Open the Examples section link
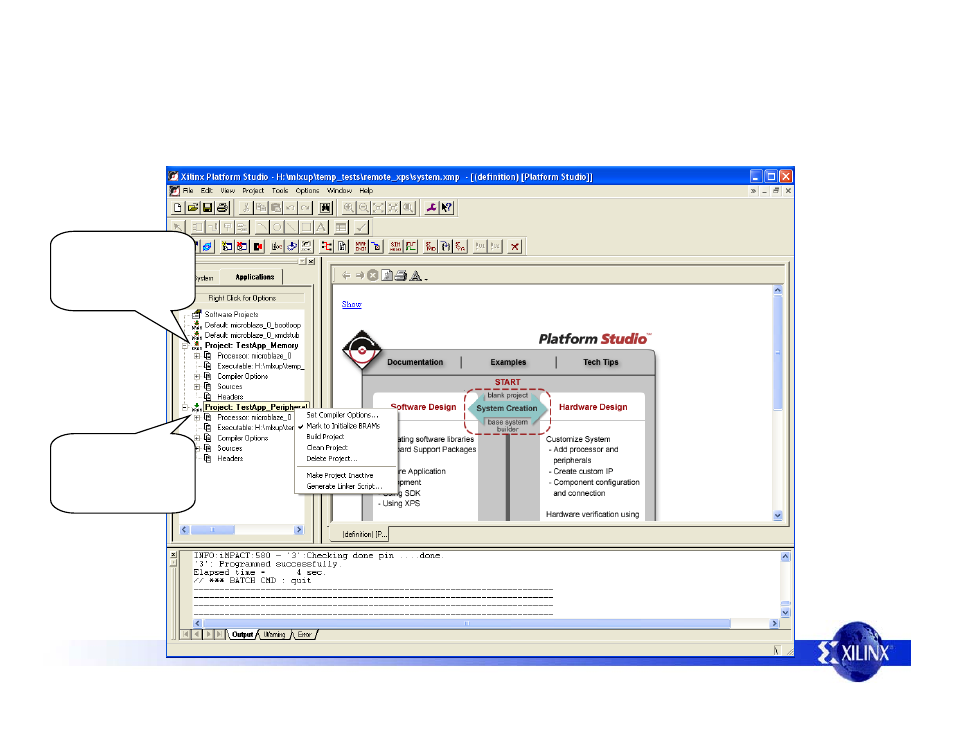This screenshot has height=737, width=954. [508, 362]
